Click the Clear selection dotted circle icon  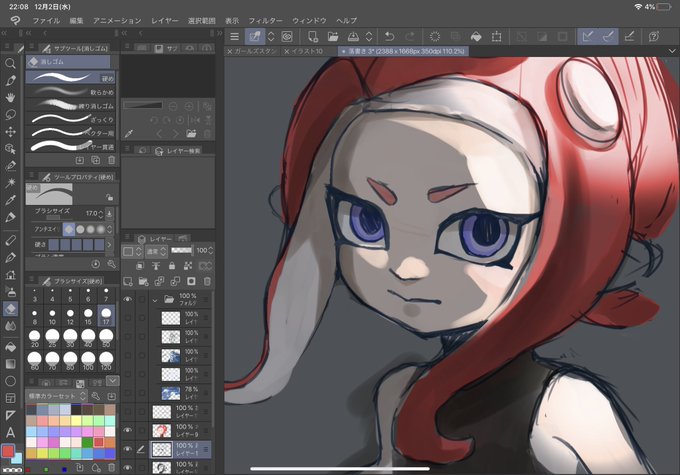click(435, 36)
